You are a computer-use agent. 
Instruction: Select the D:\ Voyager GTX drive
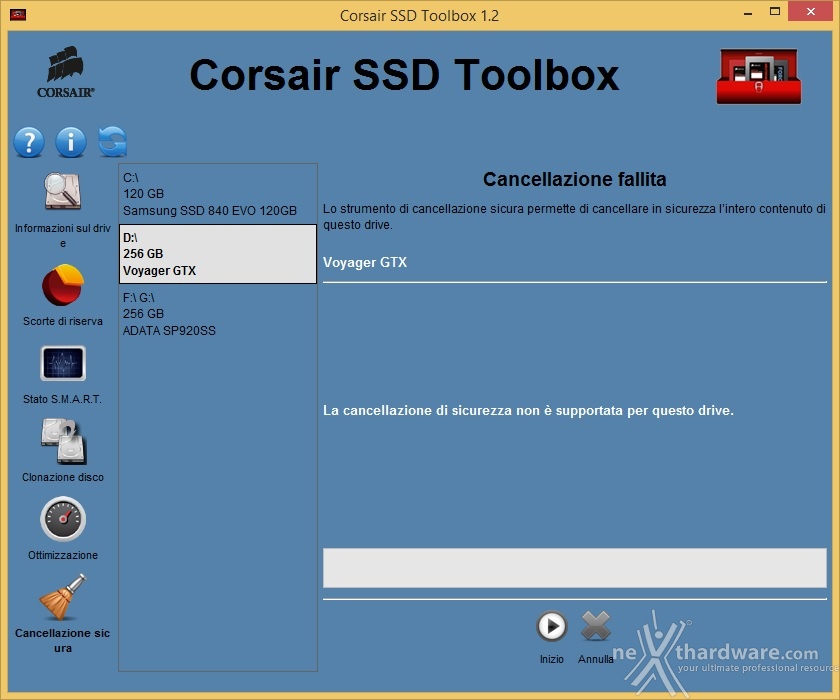pyautogui.click(x=218, y=254)
